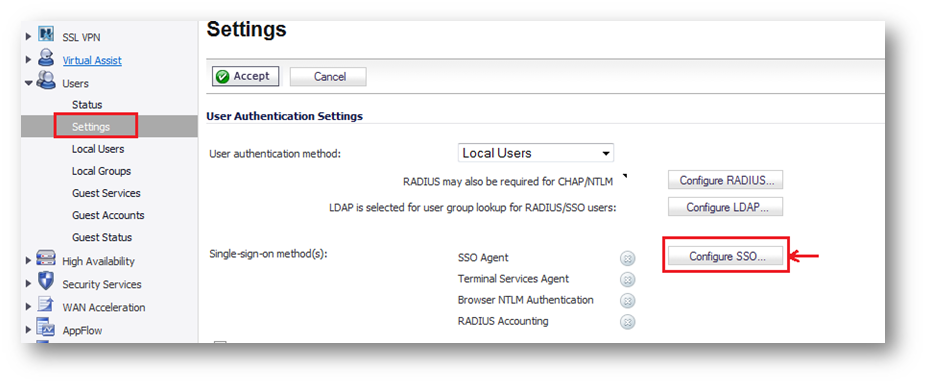Click the SSO Agent status icon

(x=628, y=258)
